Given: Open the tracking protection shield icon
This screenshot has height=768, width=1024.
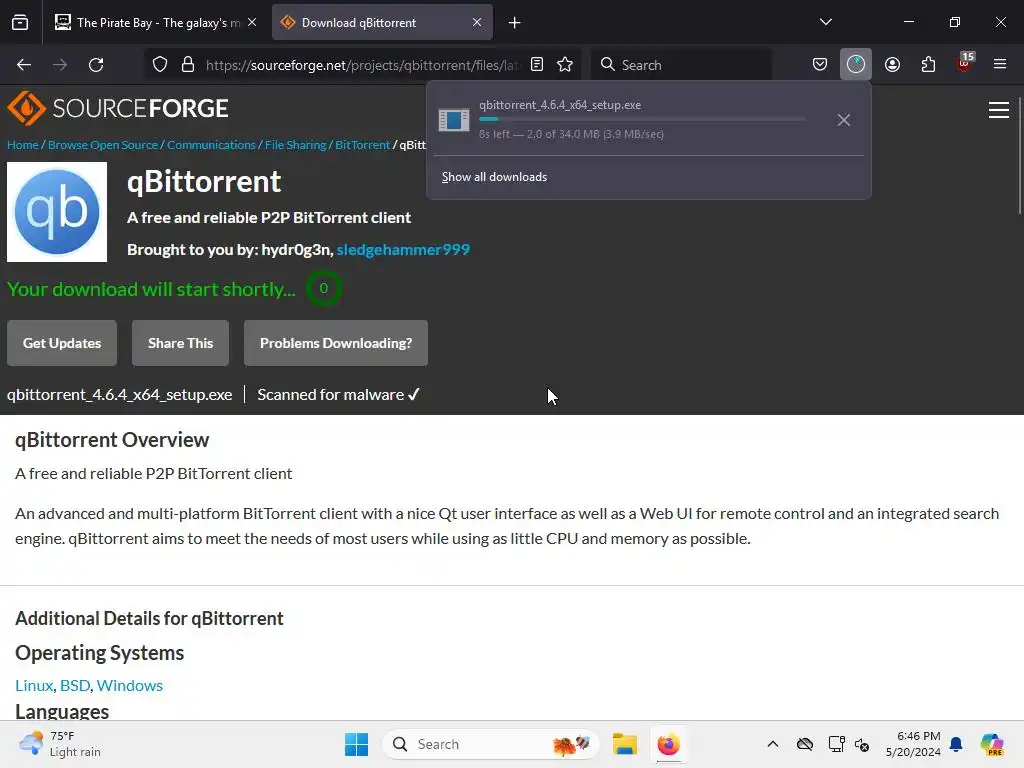Looking at the screenshot, I should click(160, 65).
